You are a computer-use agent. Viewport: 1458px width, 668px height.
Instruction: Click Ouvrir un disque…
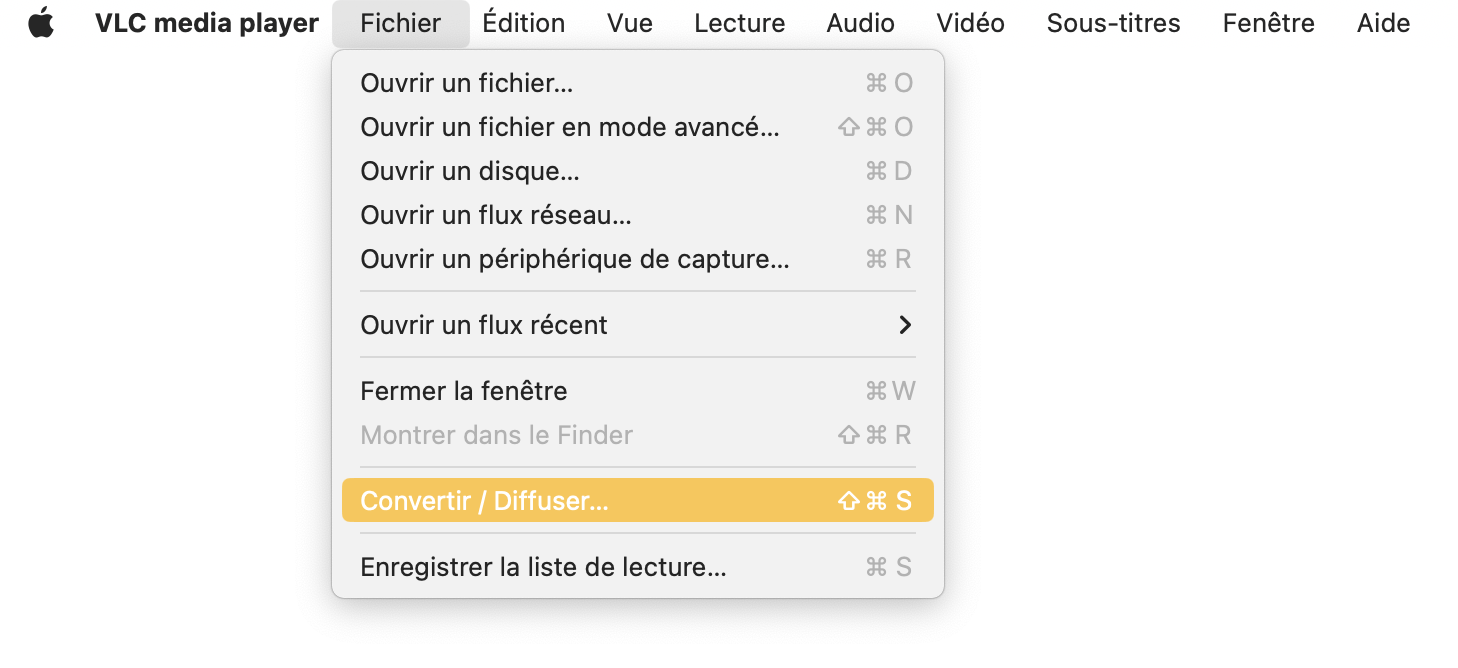637,171
